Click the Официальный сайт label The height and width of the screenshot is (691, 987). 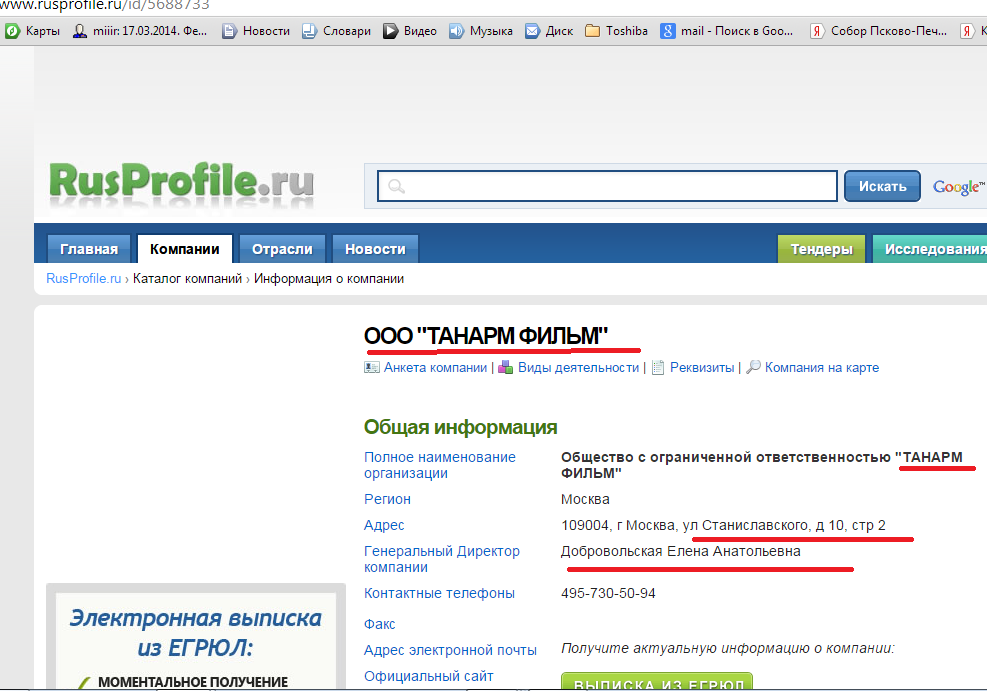pyautogui.click(x=428, y=676)
